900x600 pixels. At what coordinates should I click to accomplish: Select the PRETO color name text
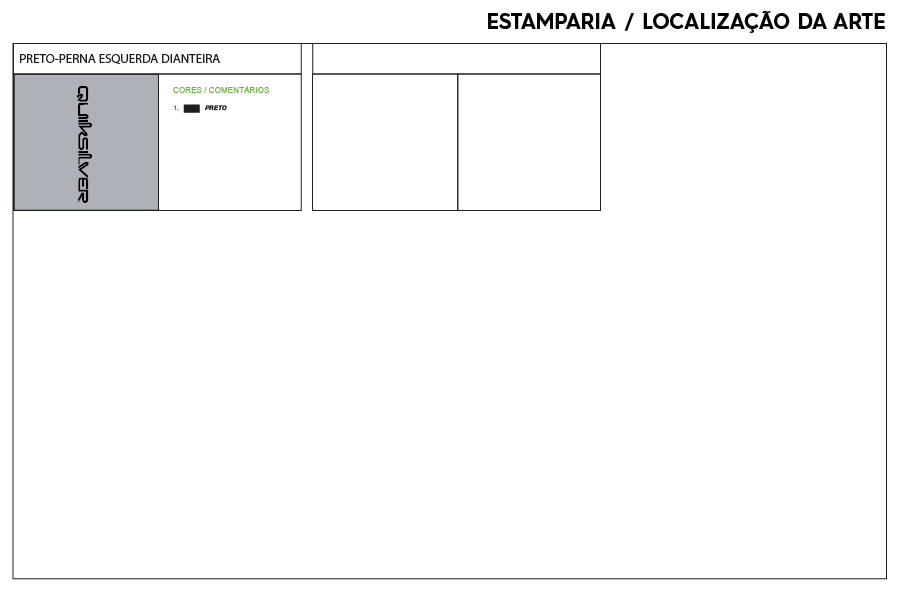pos(216,108)
